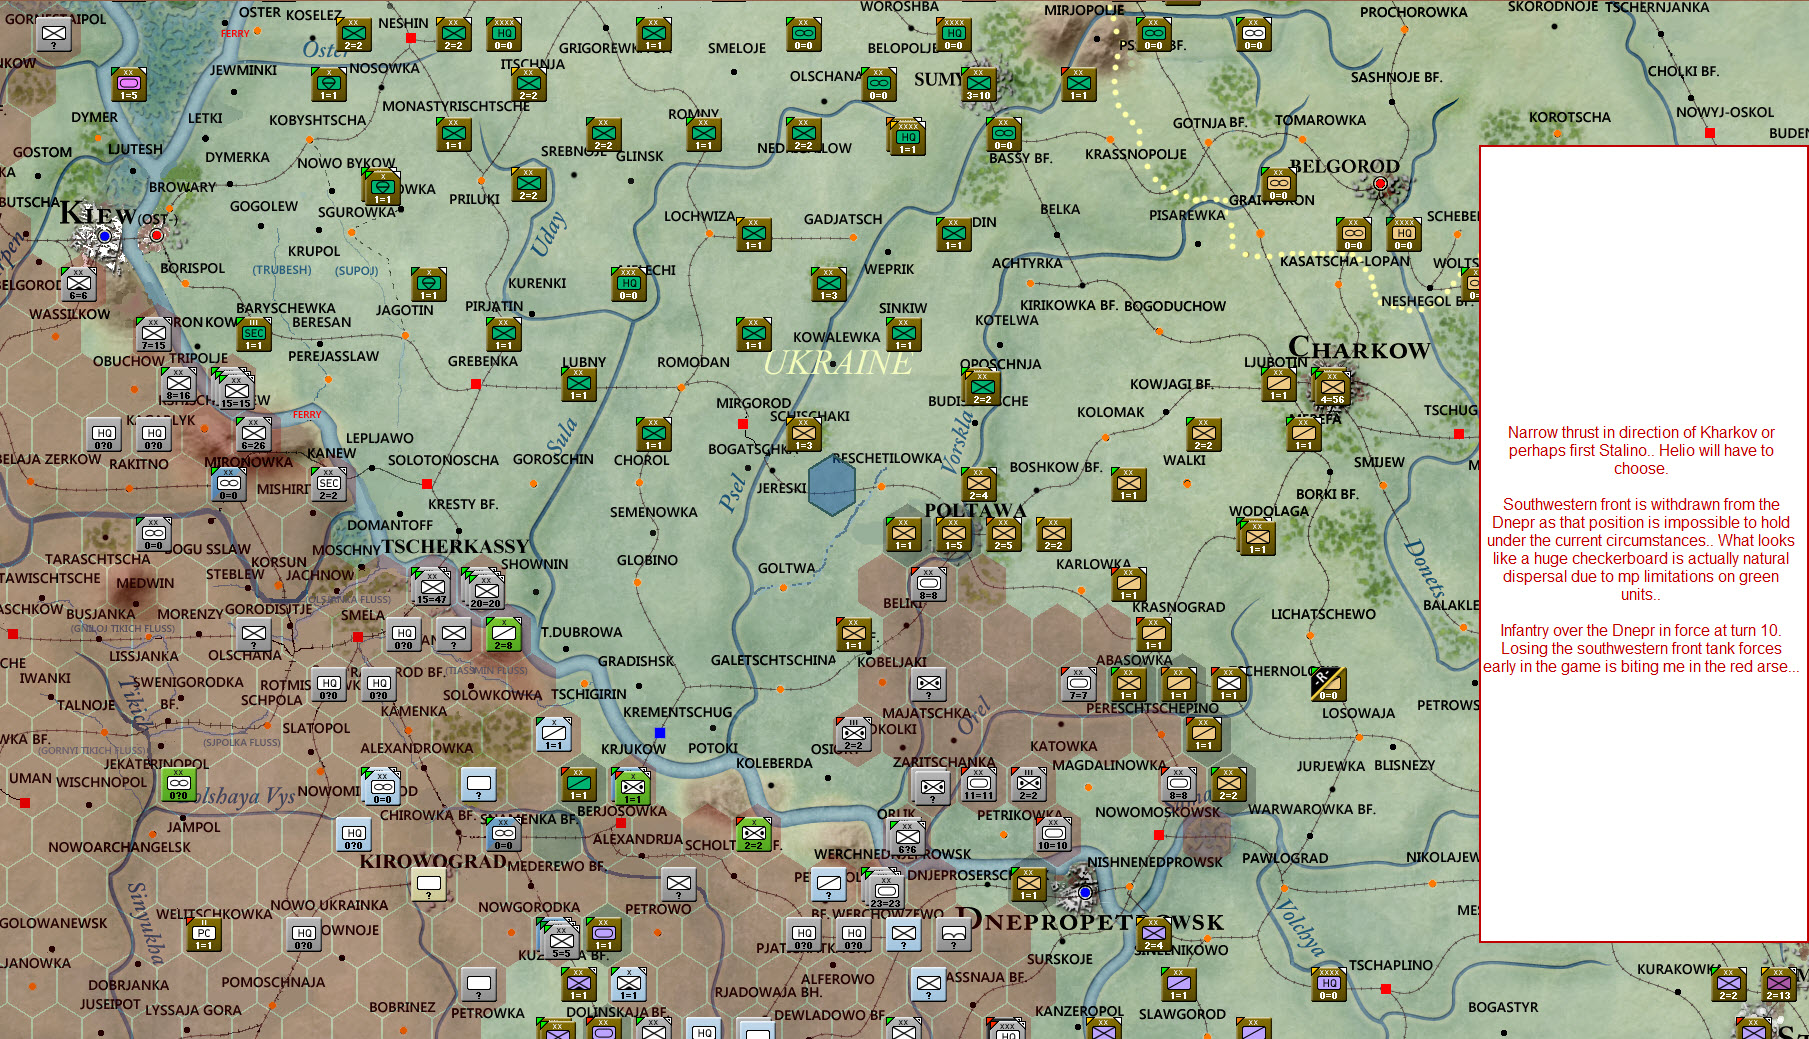
Task: Select the 1=5 unit under Poltawa label
Action: pyautogui.click(x=954, y=534)
